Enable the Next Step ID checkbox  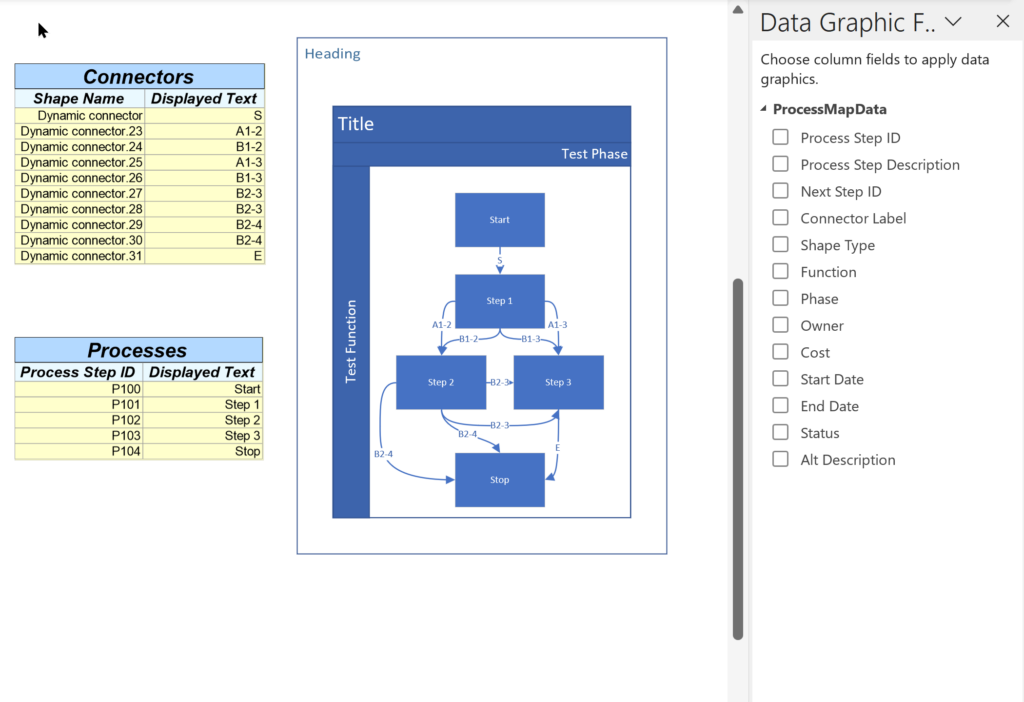tap(780, 191)
